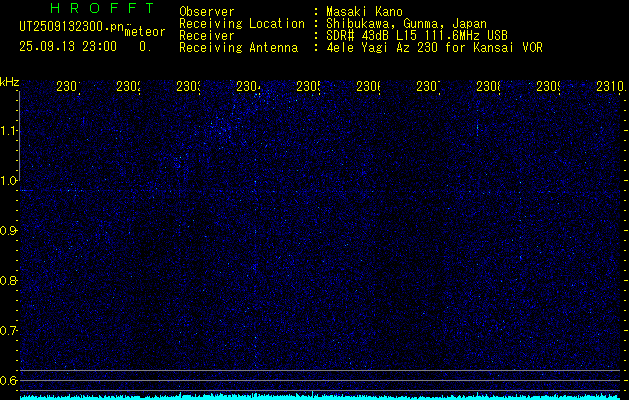629x400 pixels.
Task: Click the Receiving Location label
Action: pos(242,24)
